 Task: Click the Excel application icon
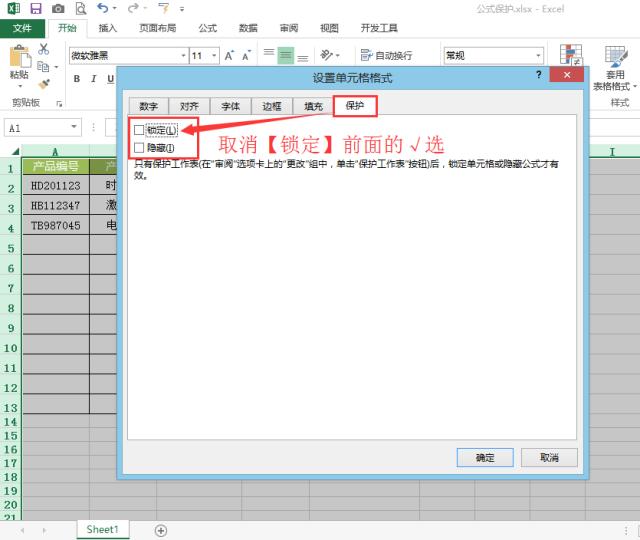[13, 8]
